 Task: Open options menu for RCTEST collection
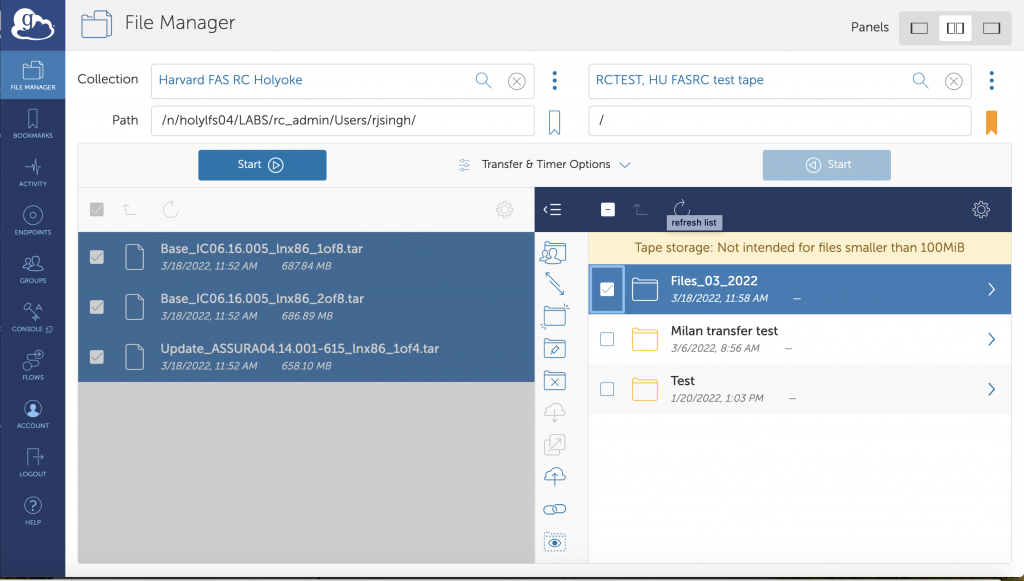pyautogui.click(x=991, y=80)
